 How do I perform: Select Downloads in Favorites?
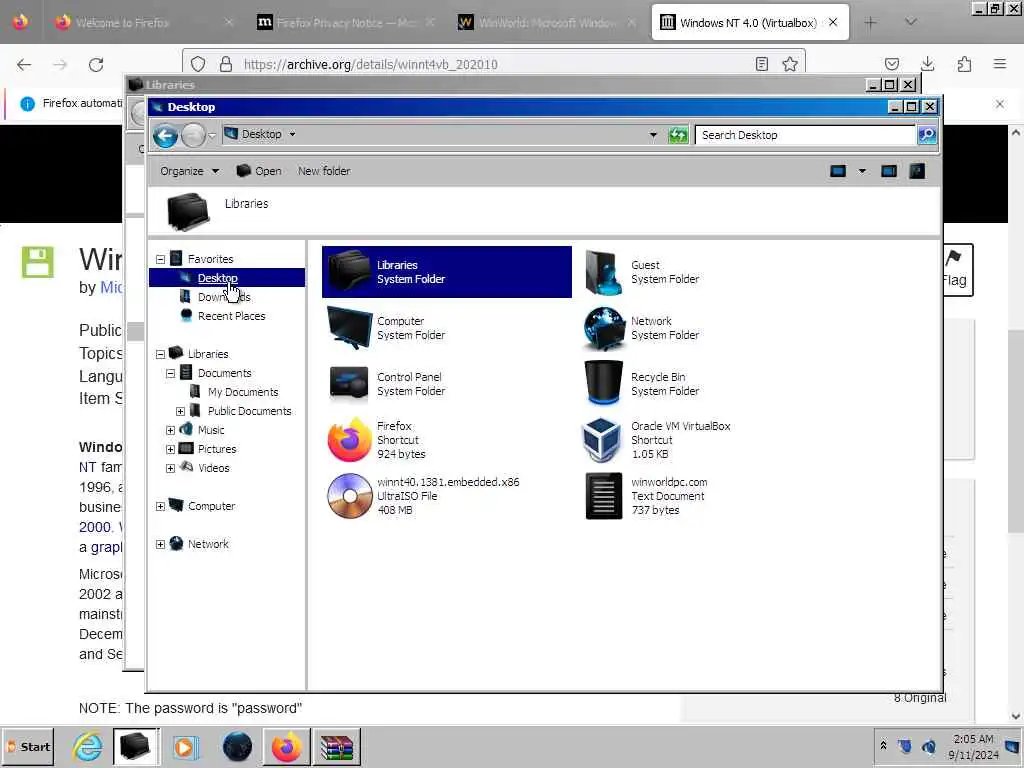pos(224,297)
